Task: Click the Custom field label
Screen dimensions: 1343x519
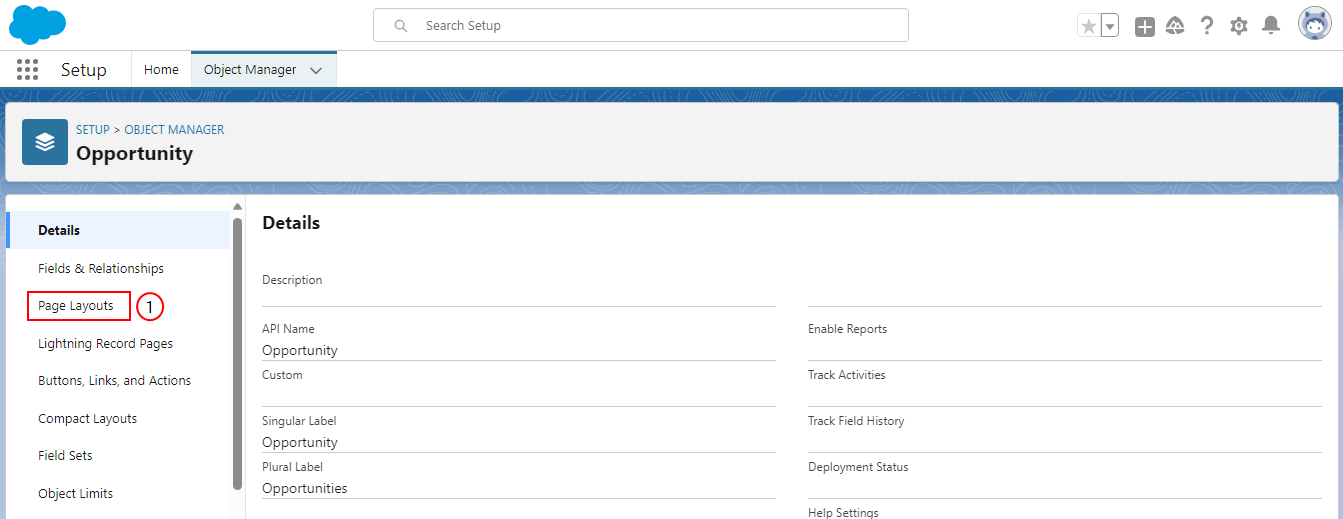Action: coord(282,375)
